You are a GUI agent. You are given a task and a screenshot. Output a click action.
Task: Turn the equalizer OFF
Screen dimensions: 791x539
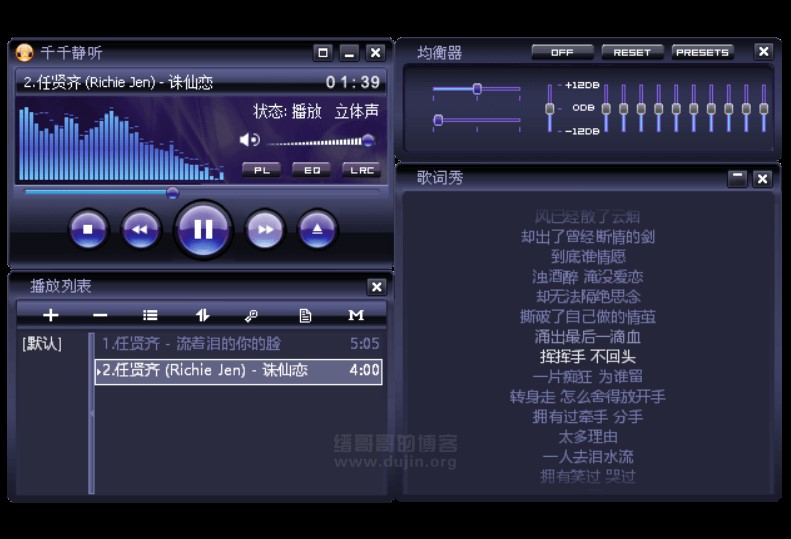(x=562, y=52)
